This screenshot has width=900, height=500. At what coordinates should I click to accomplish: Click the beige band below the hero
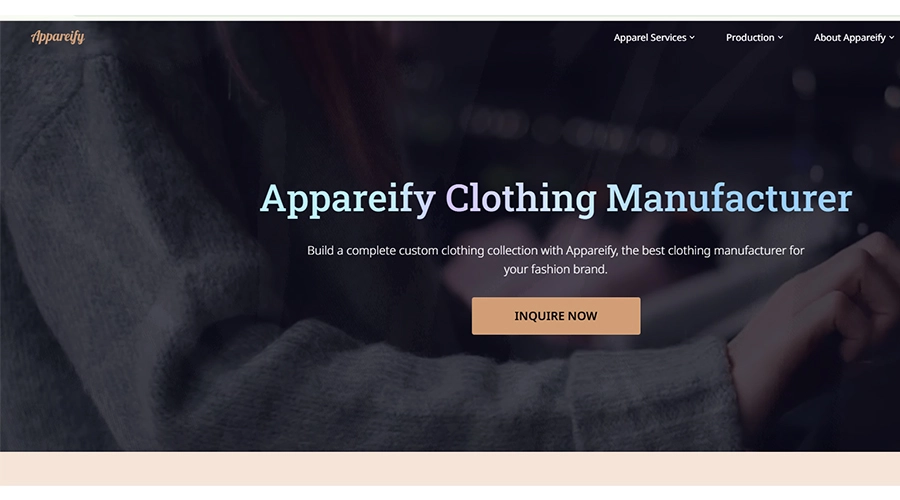pyautogui.click(x=450, y=468)
